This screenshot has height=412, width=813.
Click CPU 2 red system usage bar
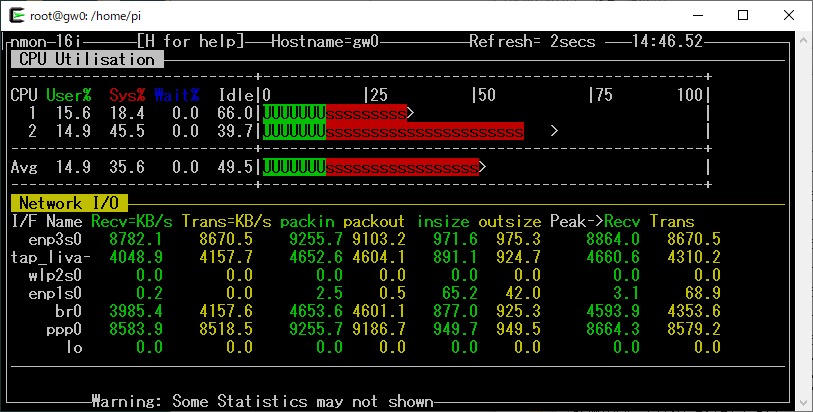click(x=425, y=131)
